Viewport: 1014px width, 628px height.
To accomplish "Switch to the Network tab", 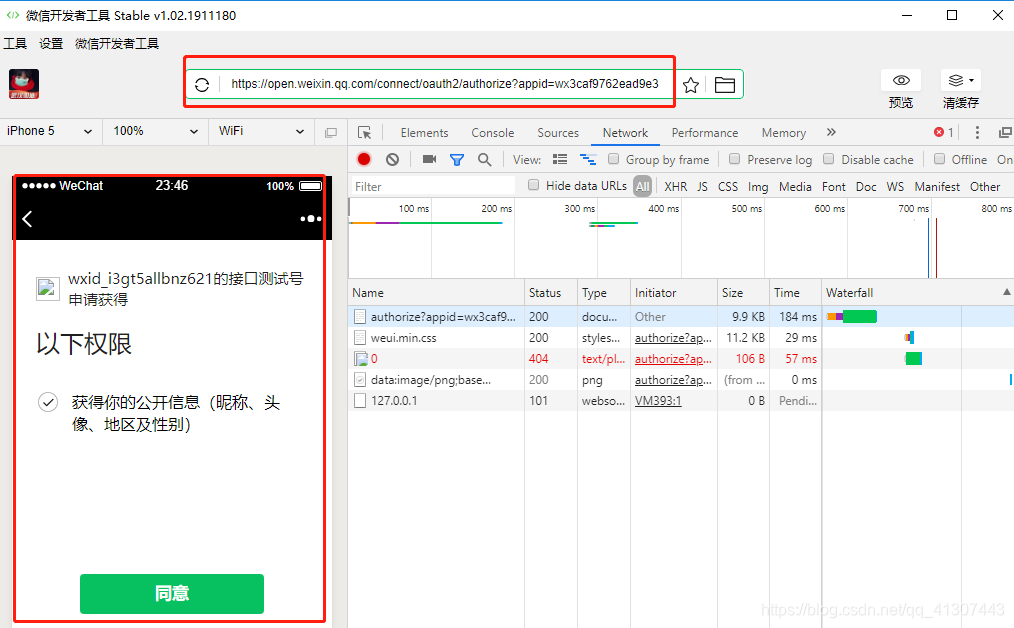I will point(625,133).
